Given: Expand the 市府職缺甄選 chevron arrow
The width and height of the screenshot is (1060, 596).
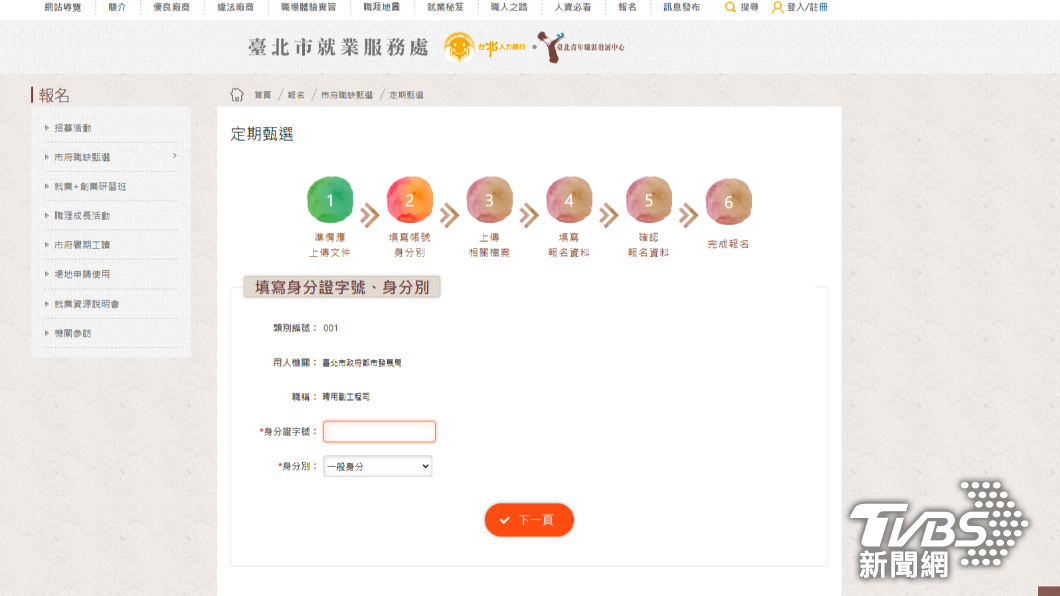Looking at the screenshot, I should click(x=174, y=156).
